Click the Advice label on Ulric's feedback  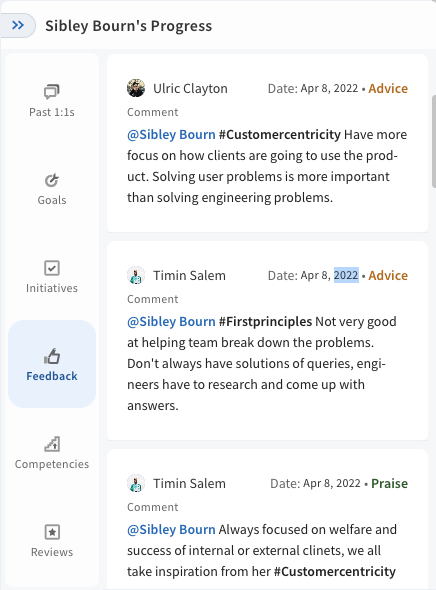(388, 88)
